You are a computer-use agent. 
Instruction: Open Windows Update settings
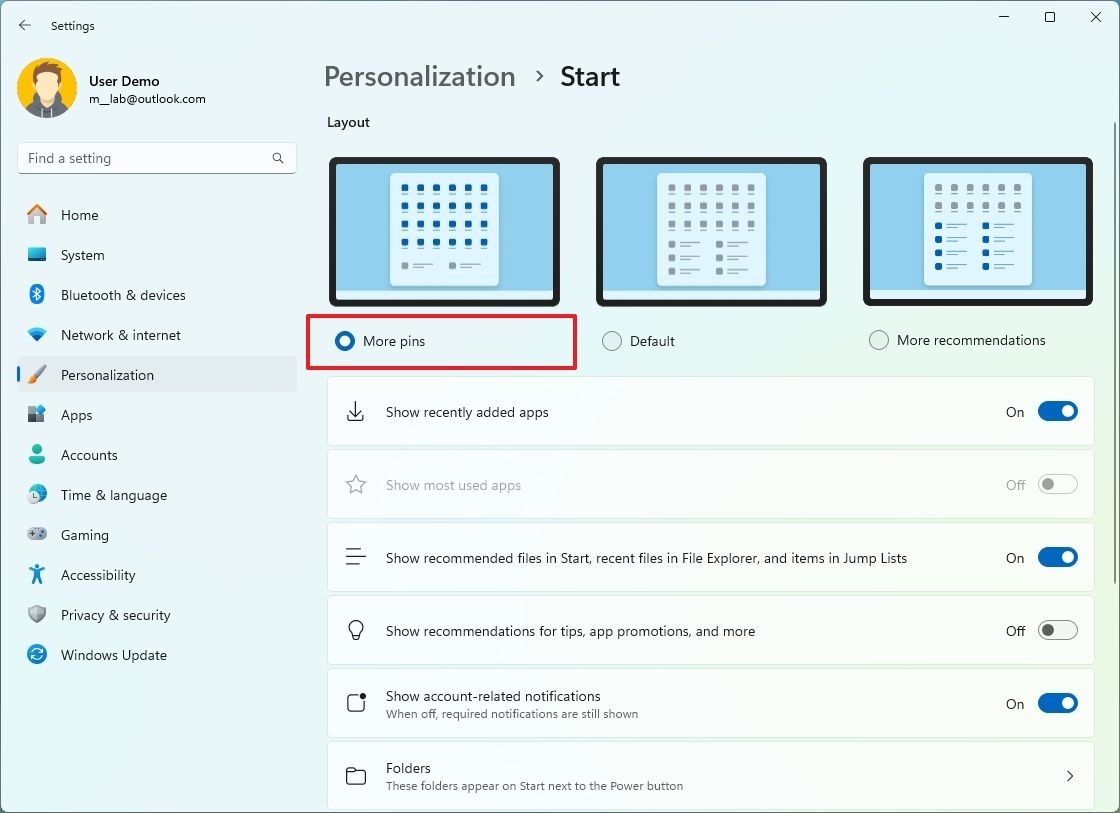coord(113,655)
